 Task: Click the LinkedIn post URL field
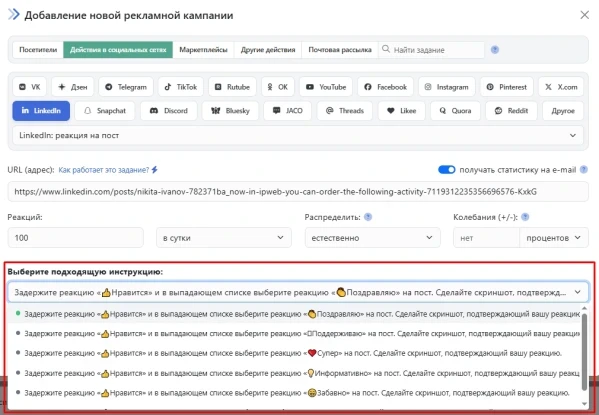298,191
